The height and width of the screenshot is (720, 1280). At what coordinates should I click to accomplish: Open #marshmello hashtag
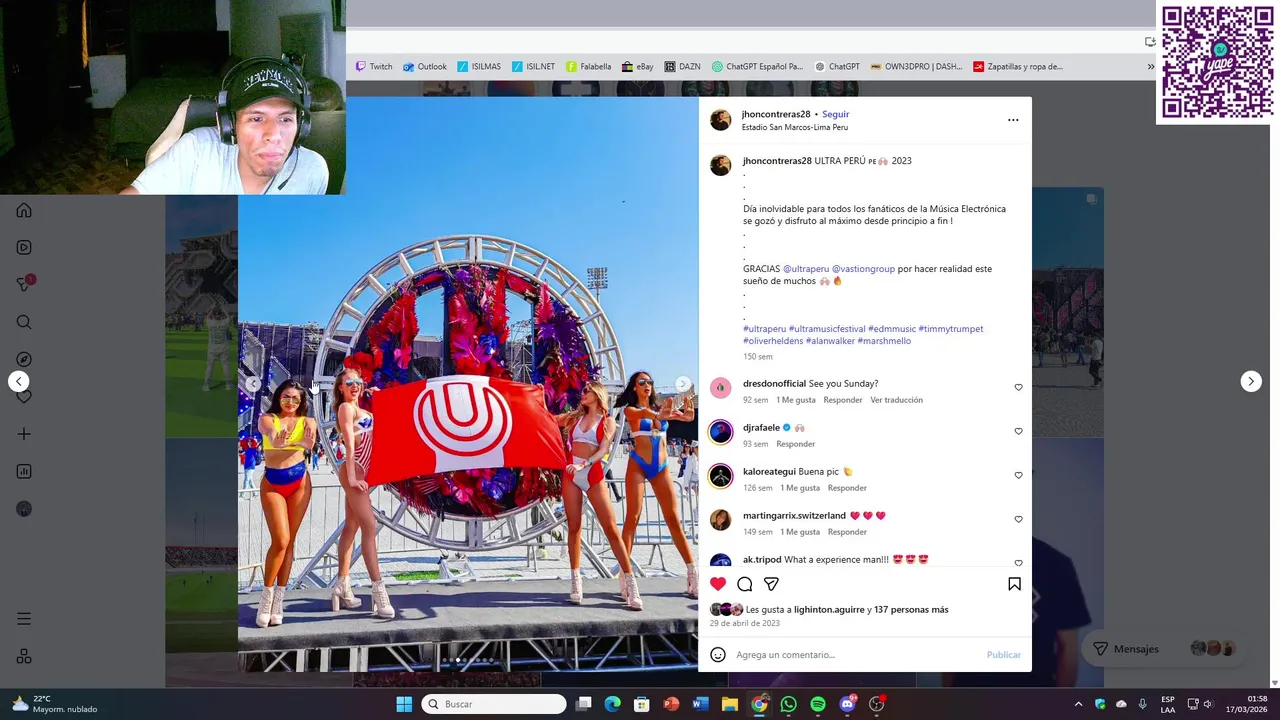[x=884, y=341]
